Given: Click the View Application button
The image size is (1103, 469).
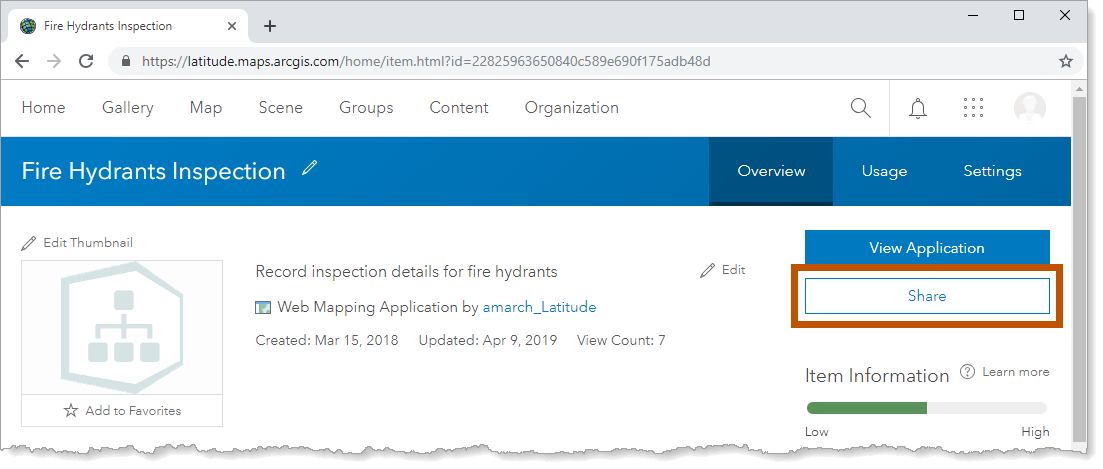Looking at the screenshot, I should click(926, 248).
